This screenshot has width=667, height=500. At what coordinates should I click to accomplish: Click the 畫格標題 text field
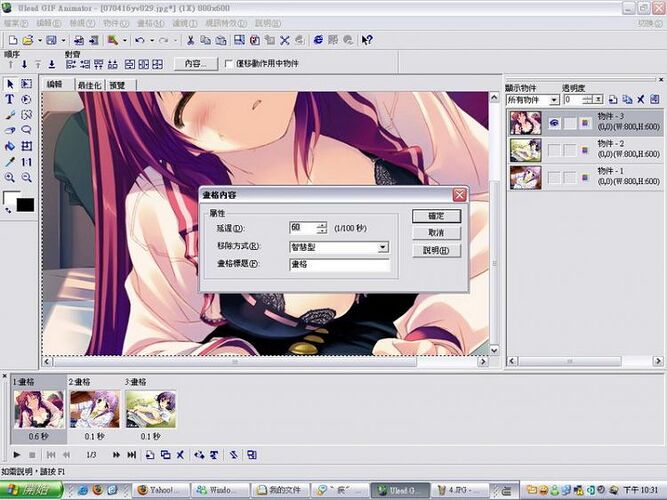339,264
